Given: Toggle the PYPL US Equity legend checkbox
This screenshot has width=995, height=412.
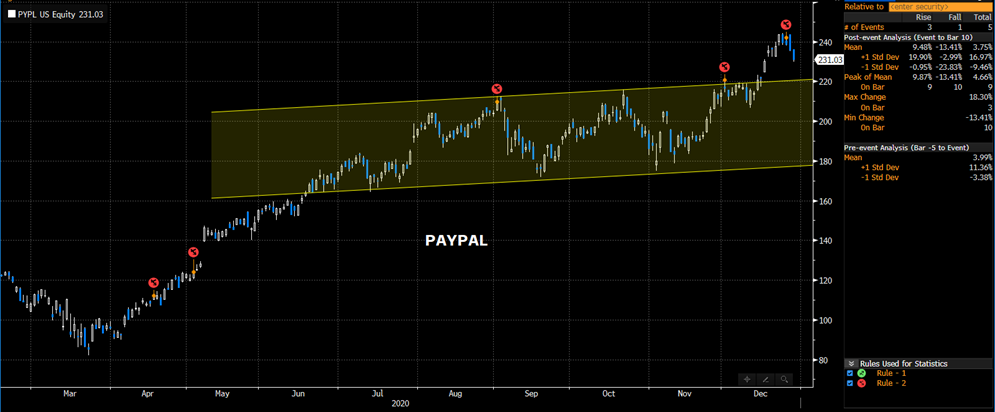Looking at the screenshot, I should pyautogui.click(x=11, y=13).
